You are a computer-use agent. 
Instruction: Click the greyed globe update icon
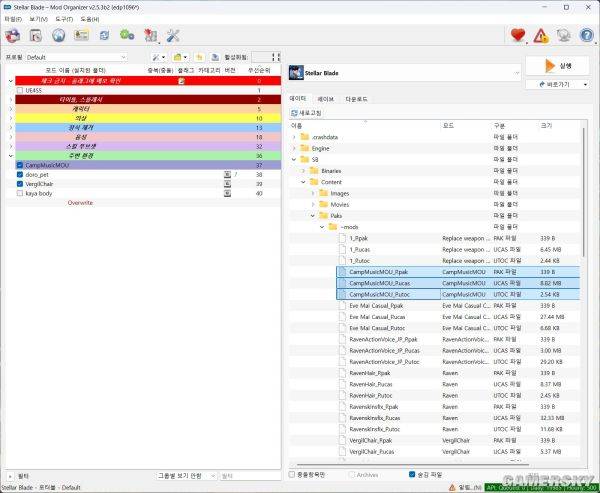tap(564, 36)
